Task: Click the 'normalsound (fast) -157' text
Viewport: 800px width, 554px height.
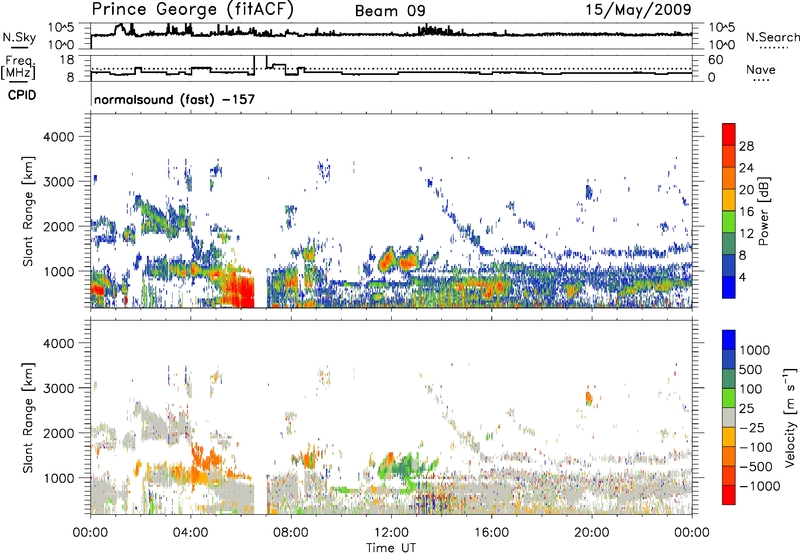Action: [x=174, y=99]
